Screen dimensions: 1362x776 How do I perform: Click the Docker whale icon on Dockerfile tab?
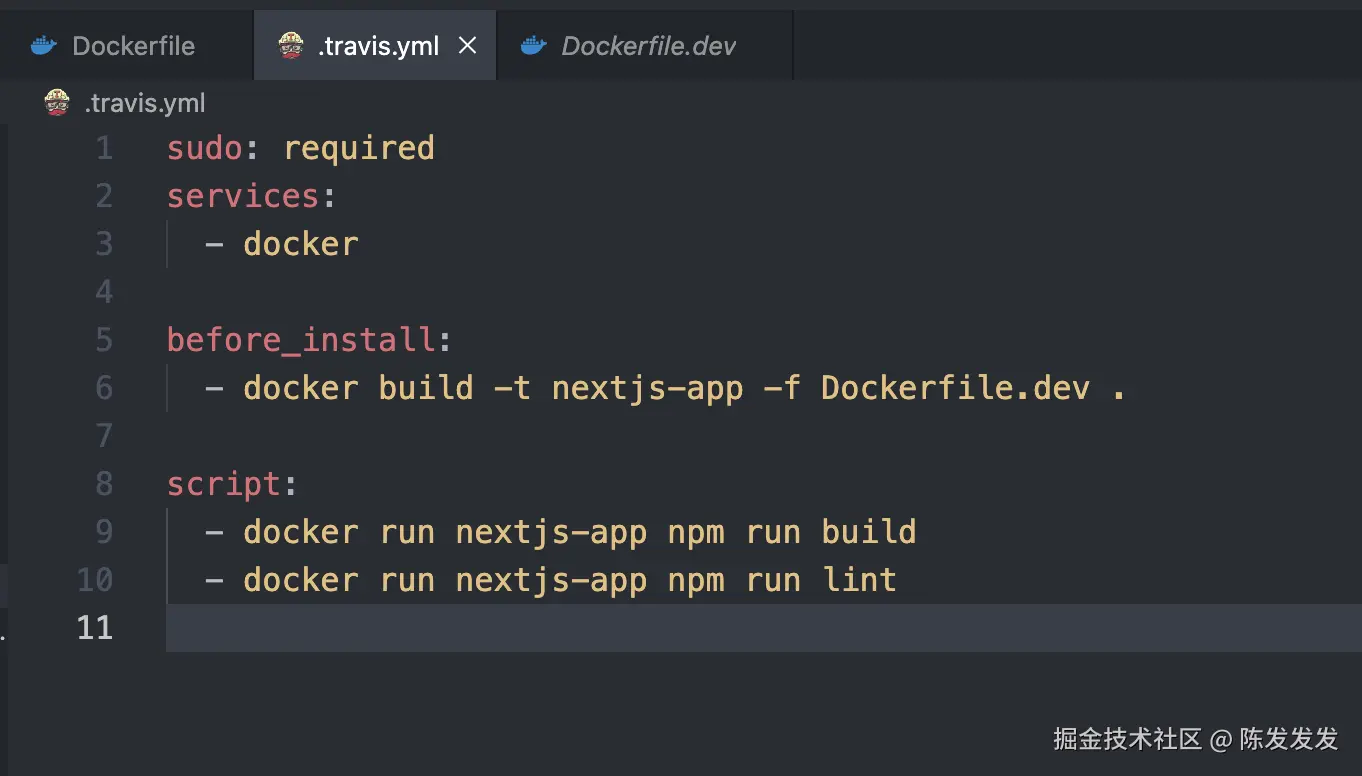[43, 46]
